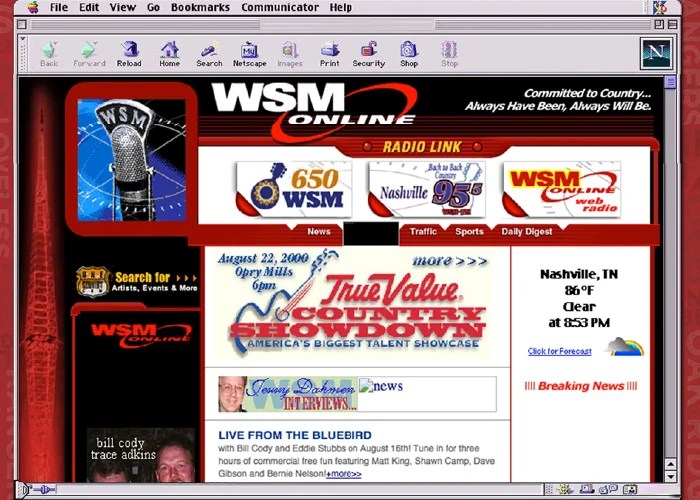Open the Nashville 95.5 radio link
Viewport: 700px width, 500px height.
click(427, 189)
